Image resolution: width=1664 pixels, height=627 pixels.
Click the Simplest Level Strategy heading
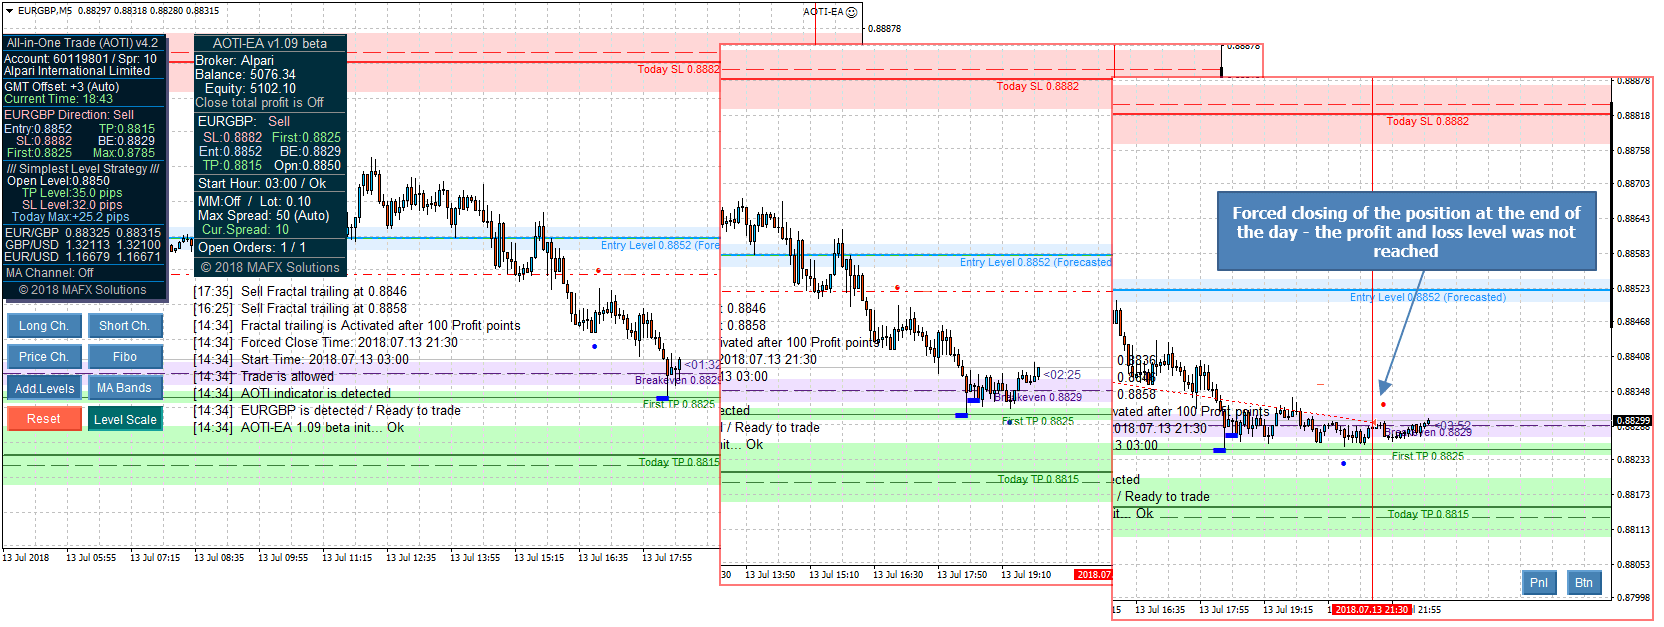point(83,169)
